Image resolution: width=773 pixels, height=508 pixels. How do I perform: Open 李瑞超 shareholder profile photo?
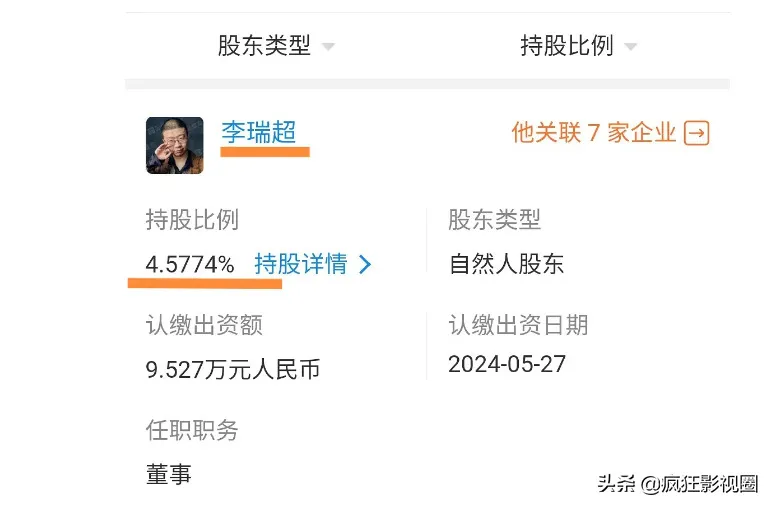click(x=175, y=145)
